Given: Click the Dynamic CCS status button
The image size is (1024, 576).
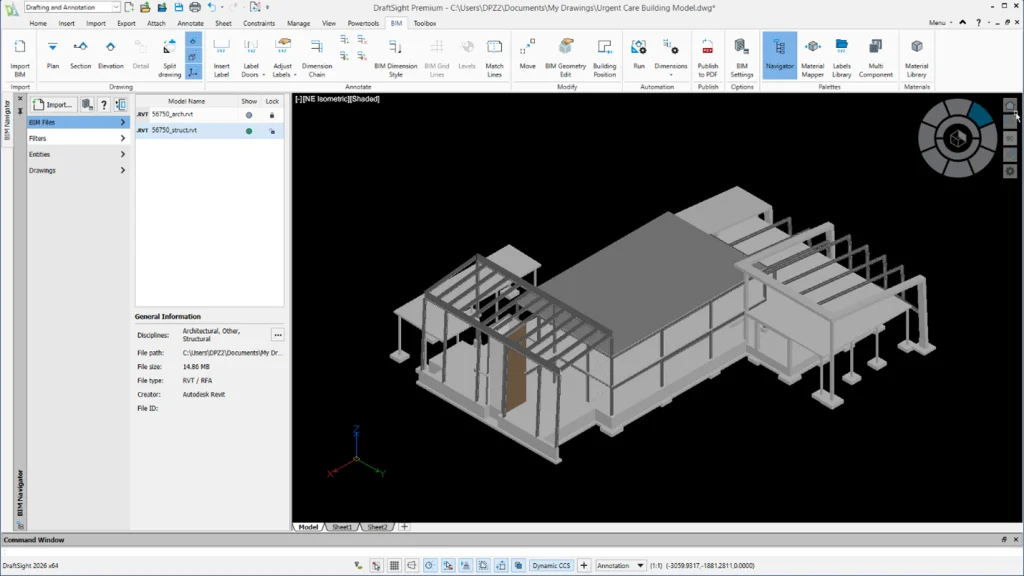Looking at the screenshot, I should point(551,566).
